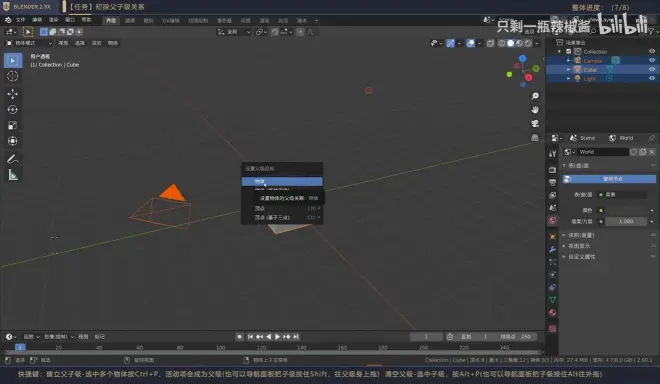This screenshot has width=660, height=384.
Task: Open the overlays options dropdown arrow
Action: coord(479,43)
